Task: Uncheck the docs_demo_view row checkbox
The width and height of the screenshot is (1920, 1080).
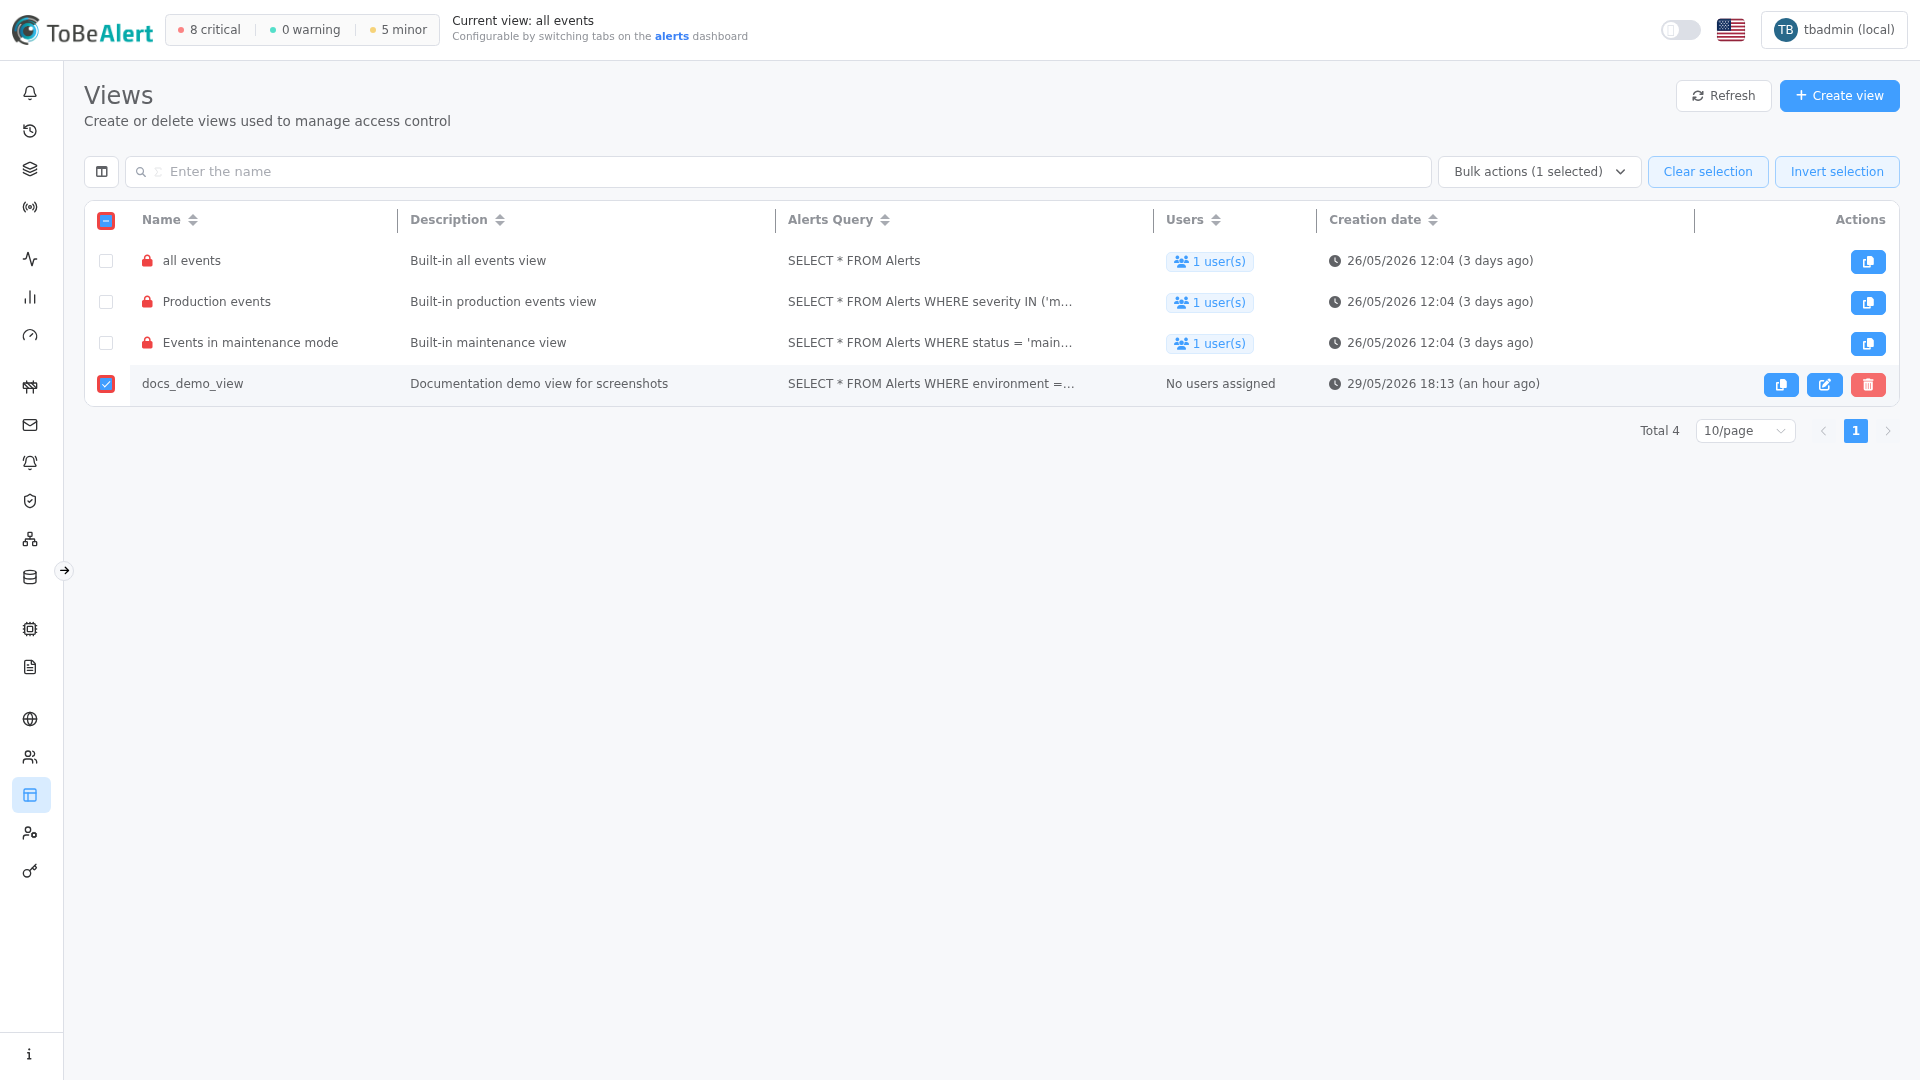Action: 106,384
